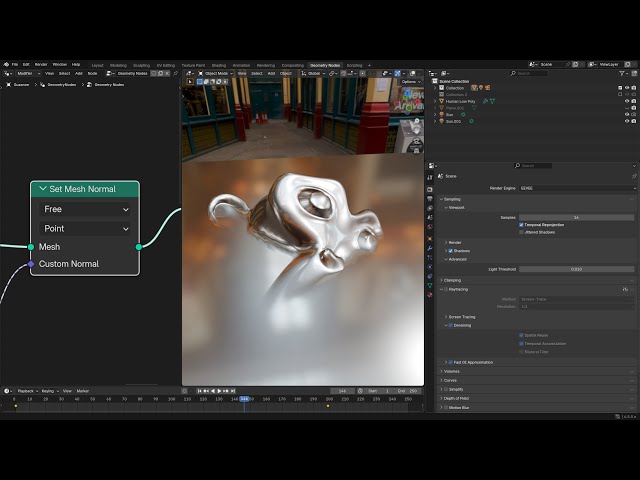Image resolution: width=640 pixels, height=480 pixels.
Task: Toggle the Sun.001 eye visibility icon
Action: pyautogui.click(x=627, y=121)
